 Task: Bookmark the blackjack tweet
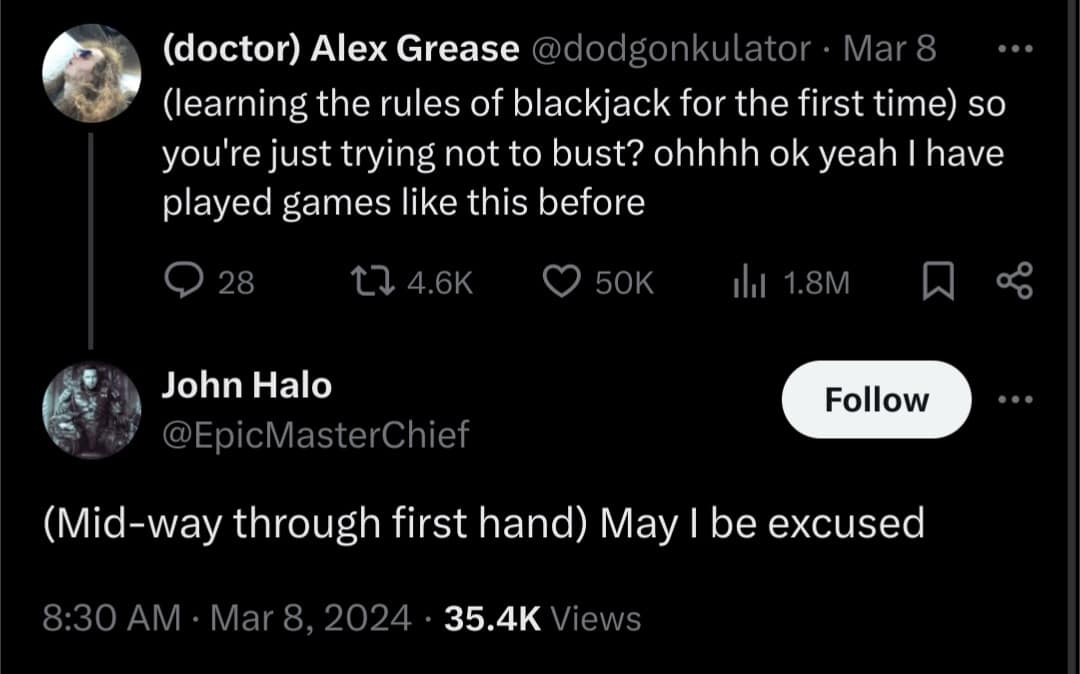(x=938, y=281)
